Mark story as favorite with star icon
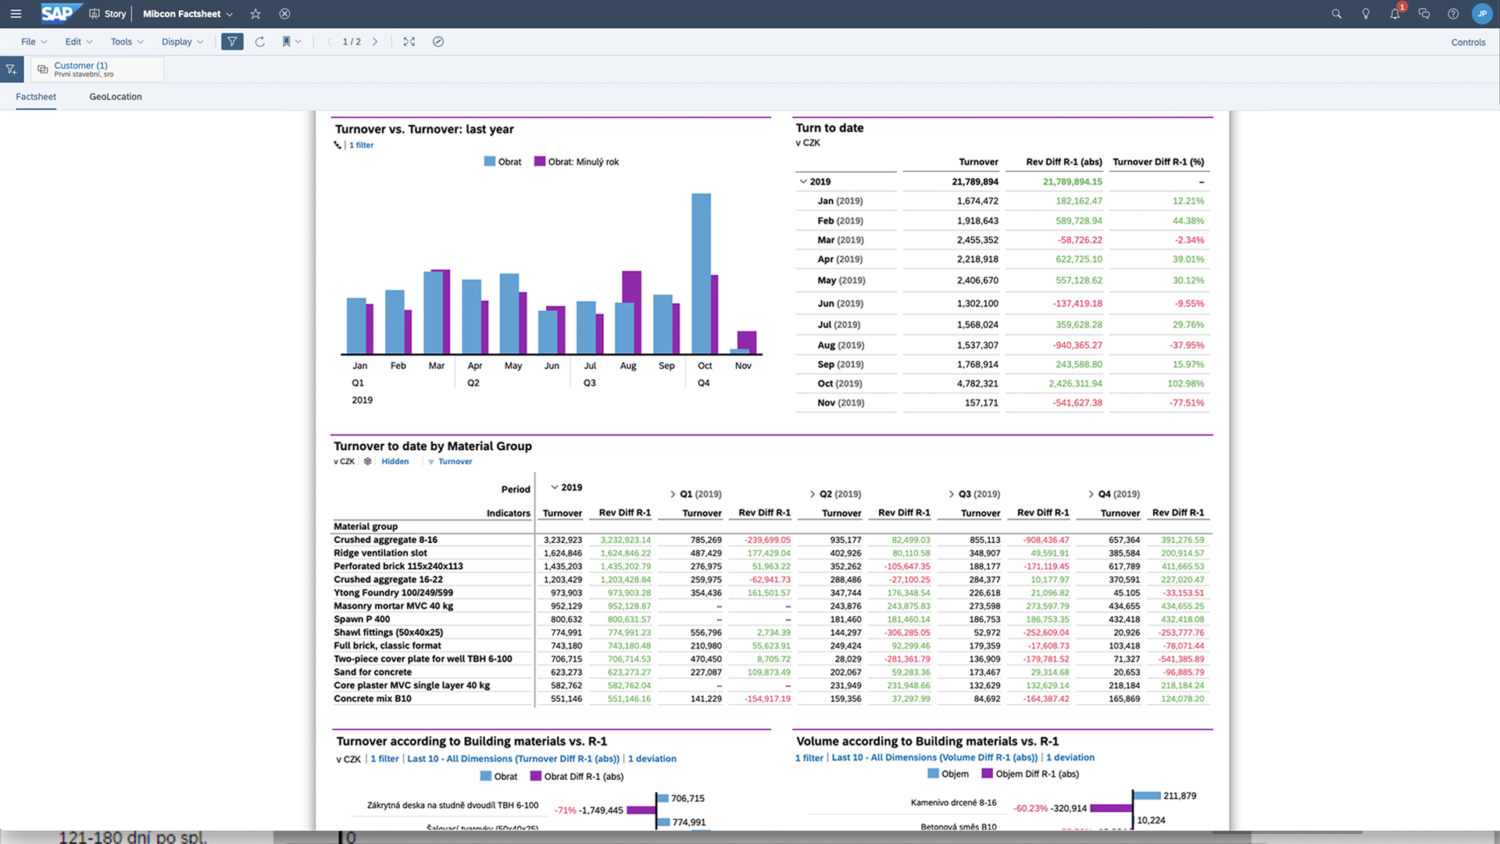The image size is (1500, 844). (256, 14)
